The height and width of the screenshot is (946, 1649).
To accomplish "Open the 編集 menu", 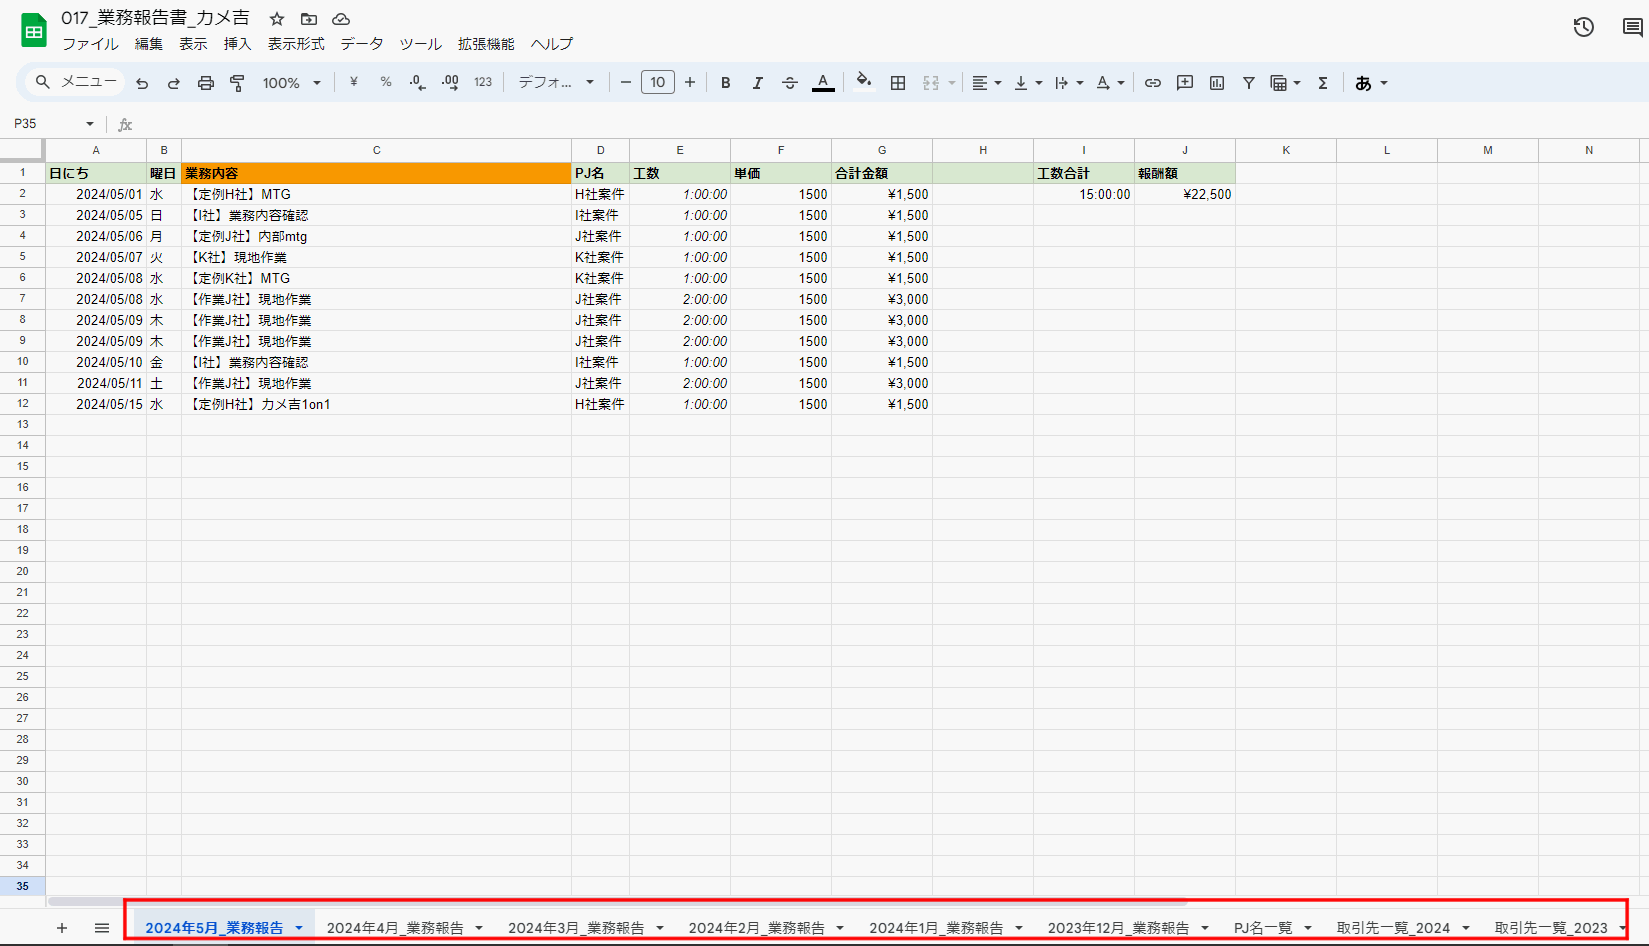I will coord(149,44).
